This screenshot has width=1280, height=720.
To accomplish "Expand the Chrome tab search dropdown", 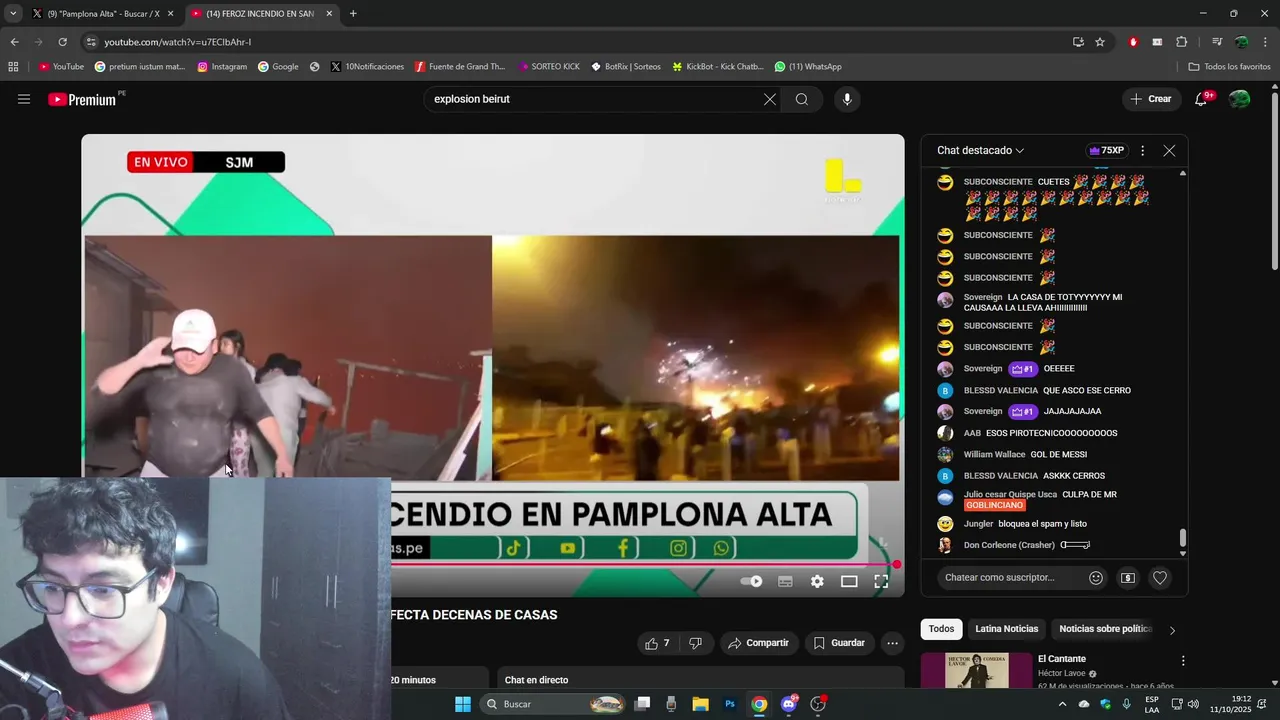I will click(13, 14).
